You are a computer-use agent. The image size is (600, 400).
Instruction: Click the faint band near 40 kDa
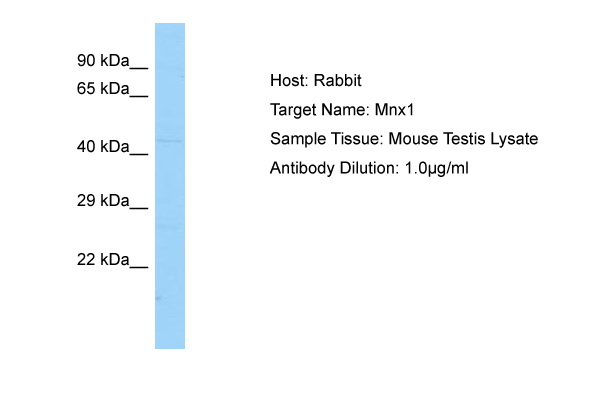pos(170,141)
